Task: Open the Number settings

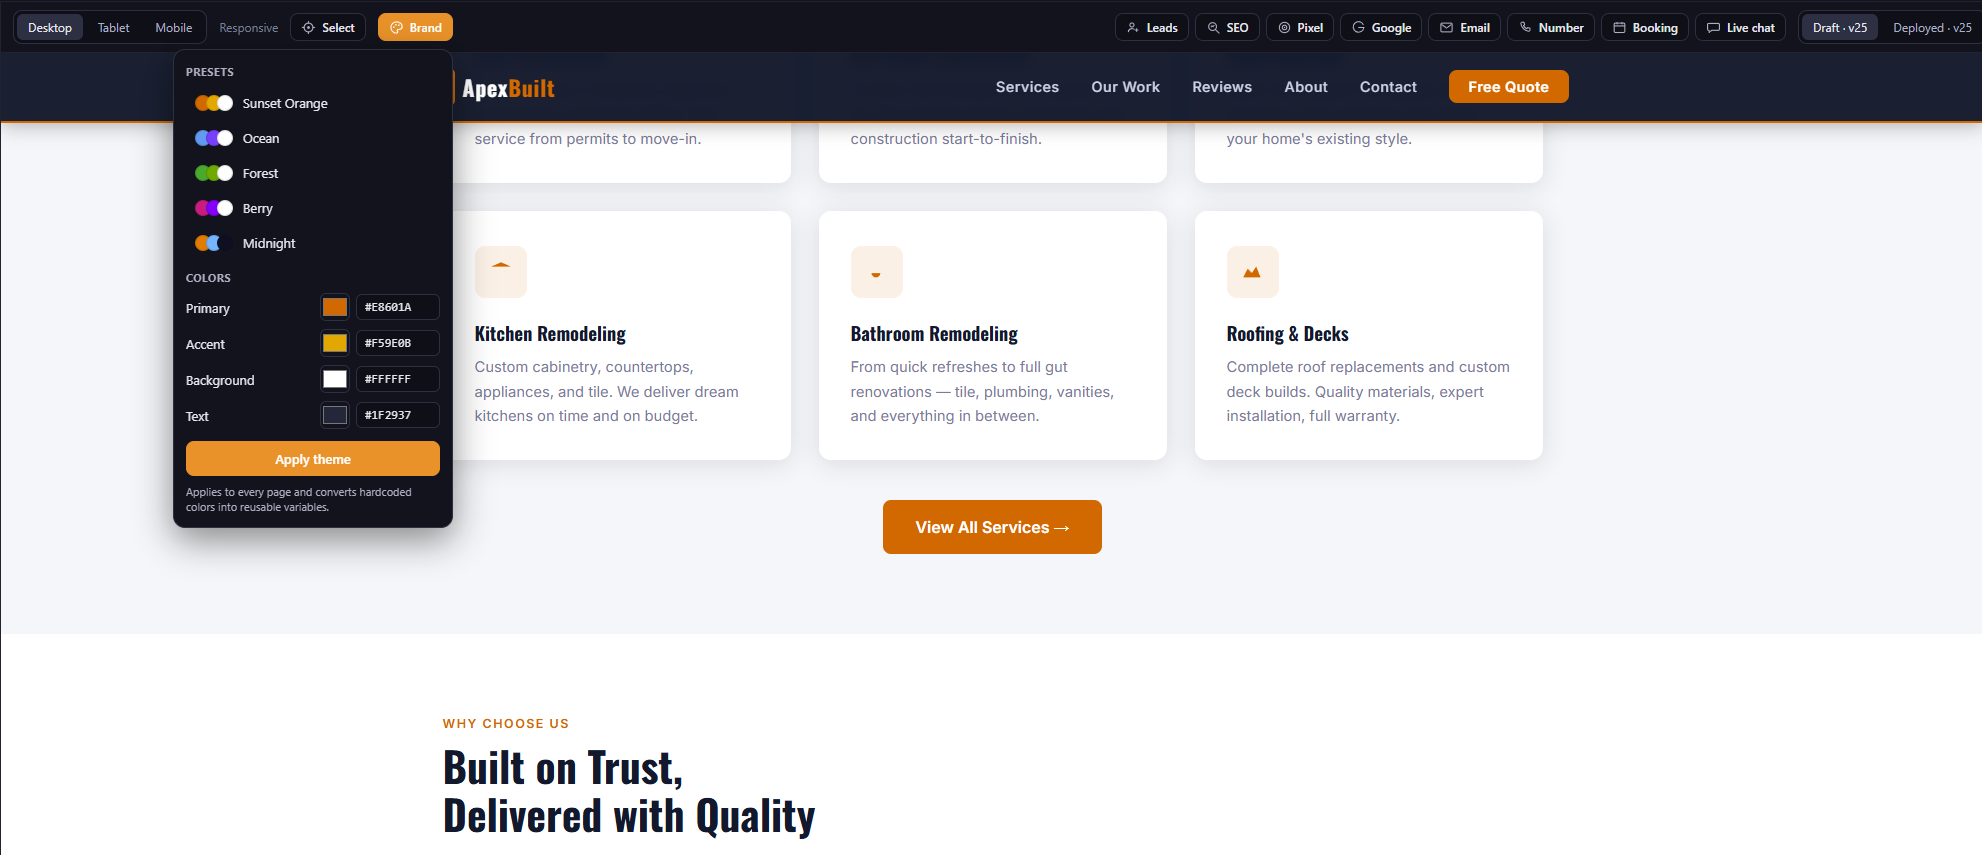Action: (x=1551, y=28)
